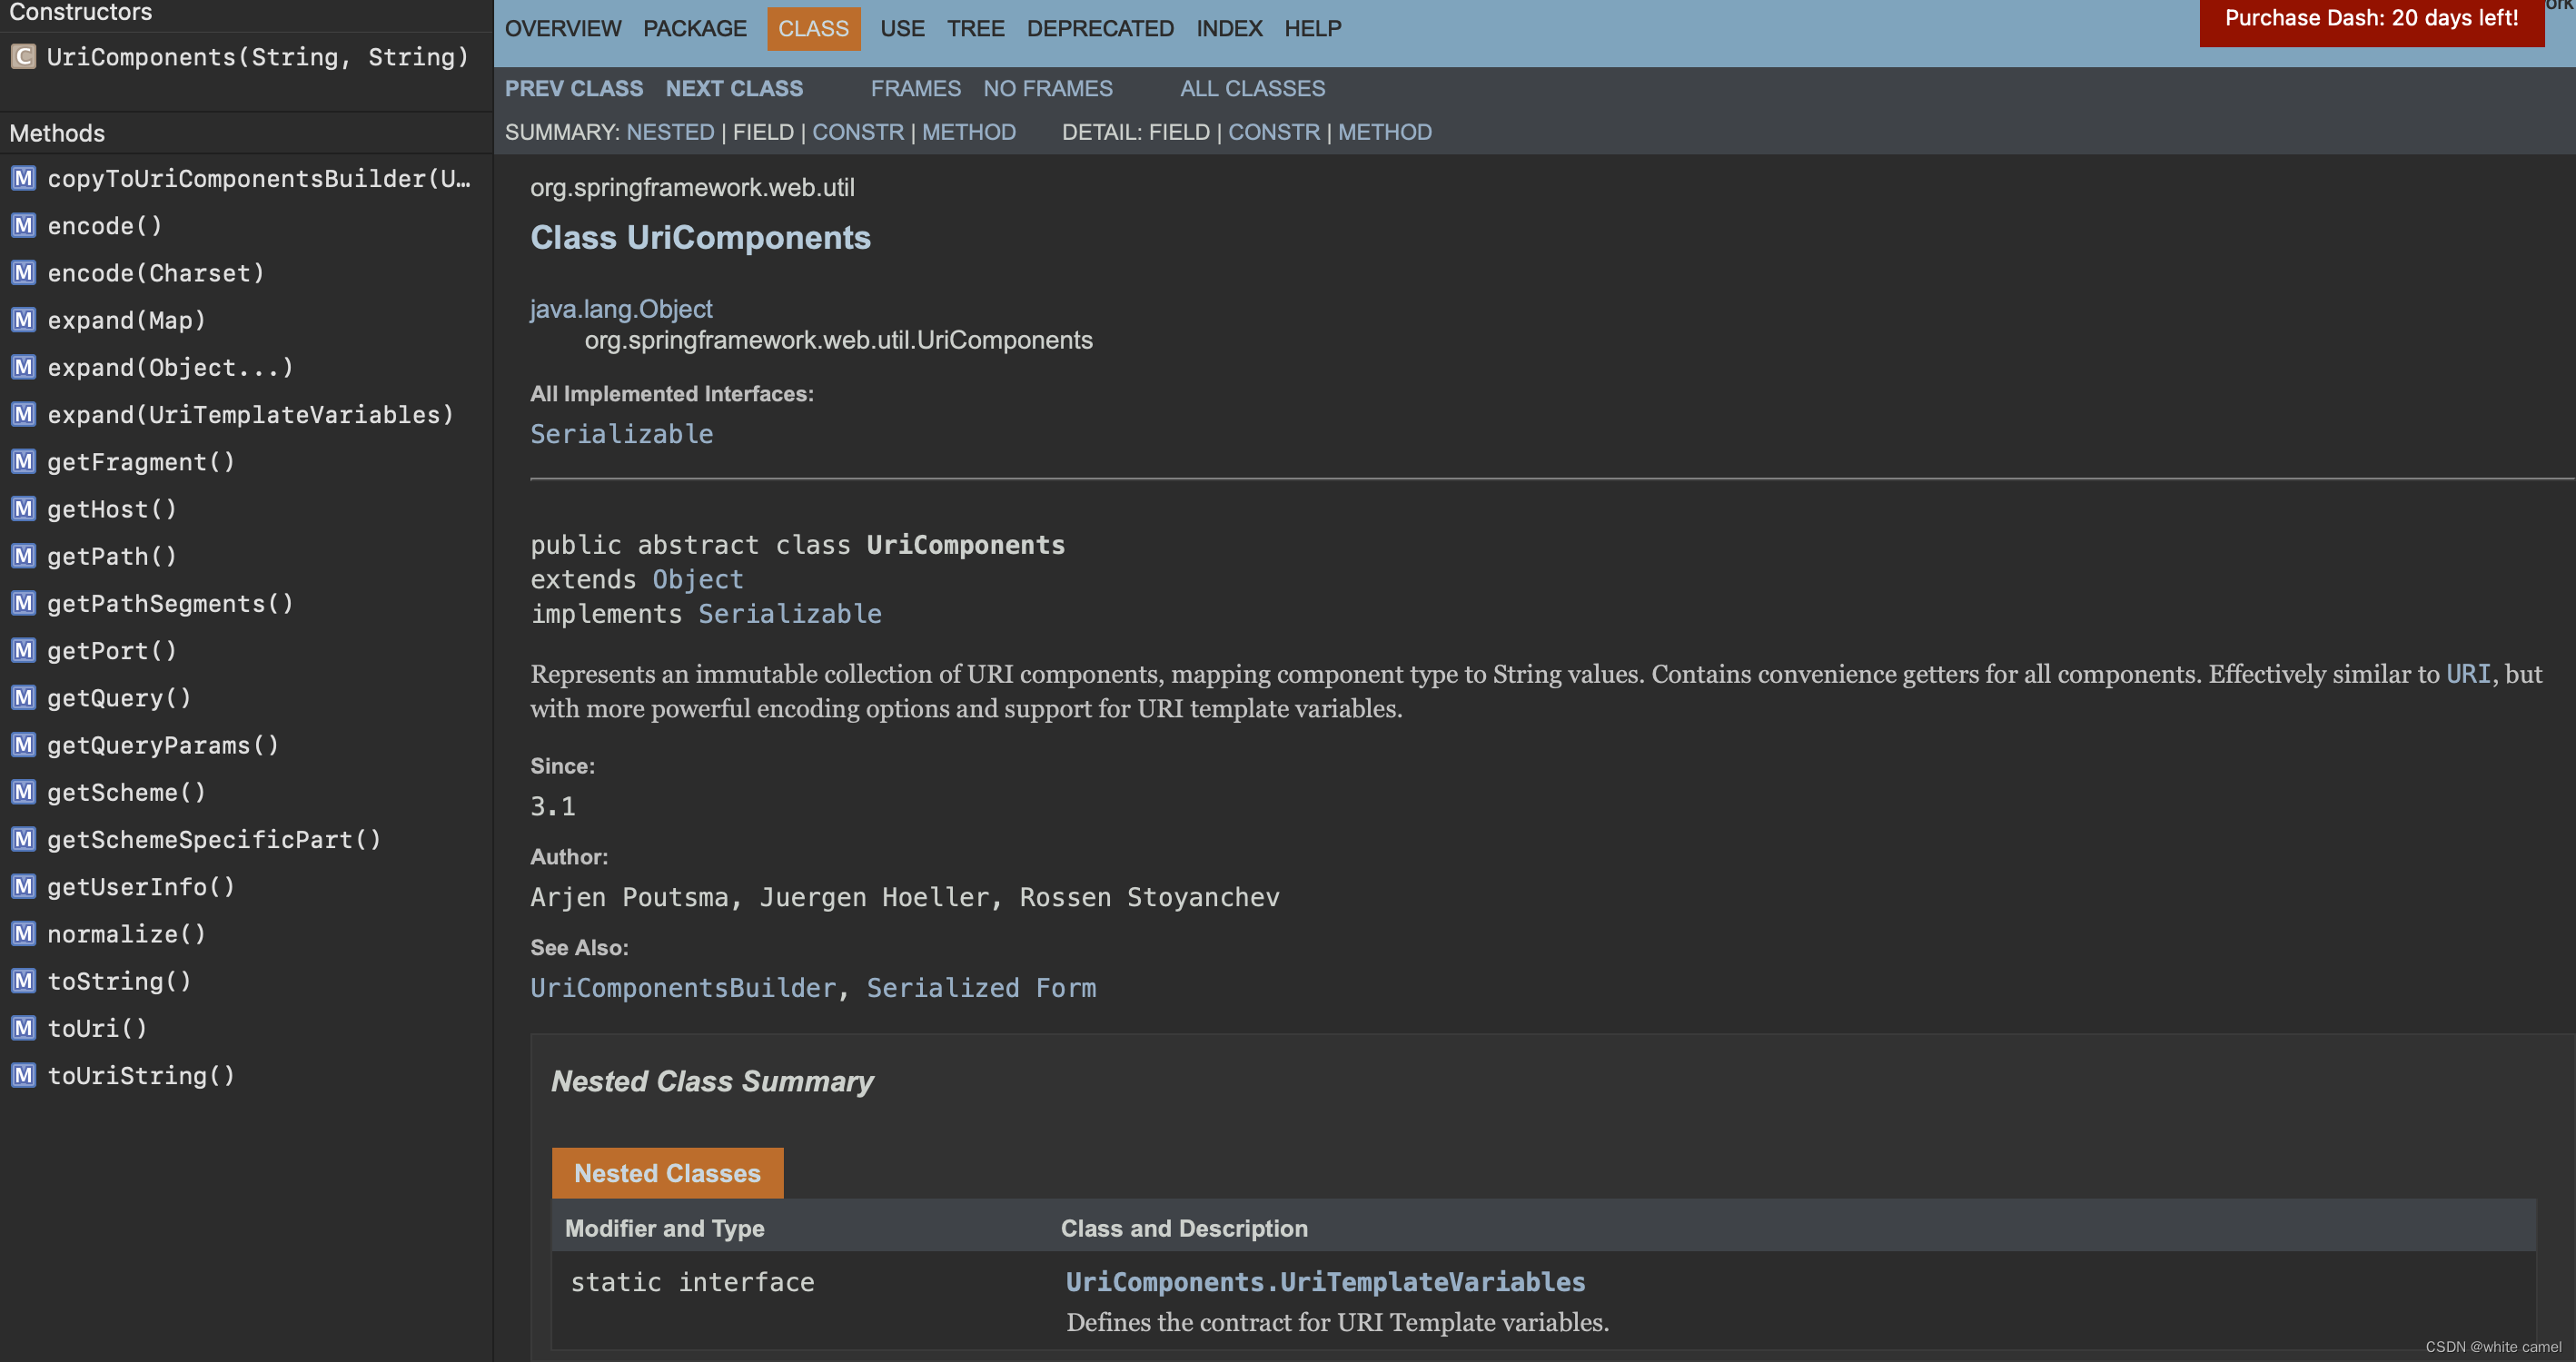Click the M icon for expand(Map)
The image size is (2576, 1362).
pyautogui.click(x=23, y=320)
